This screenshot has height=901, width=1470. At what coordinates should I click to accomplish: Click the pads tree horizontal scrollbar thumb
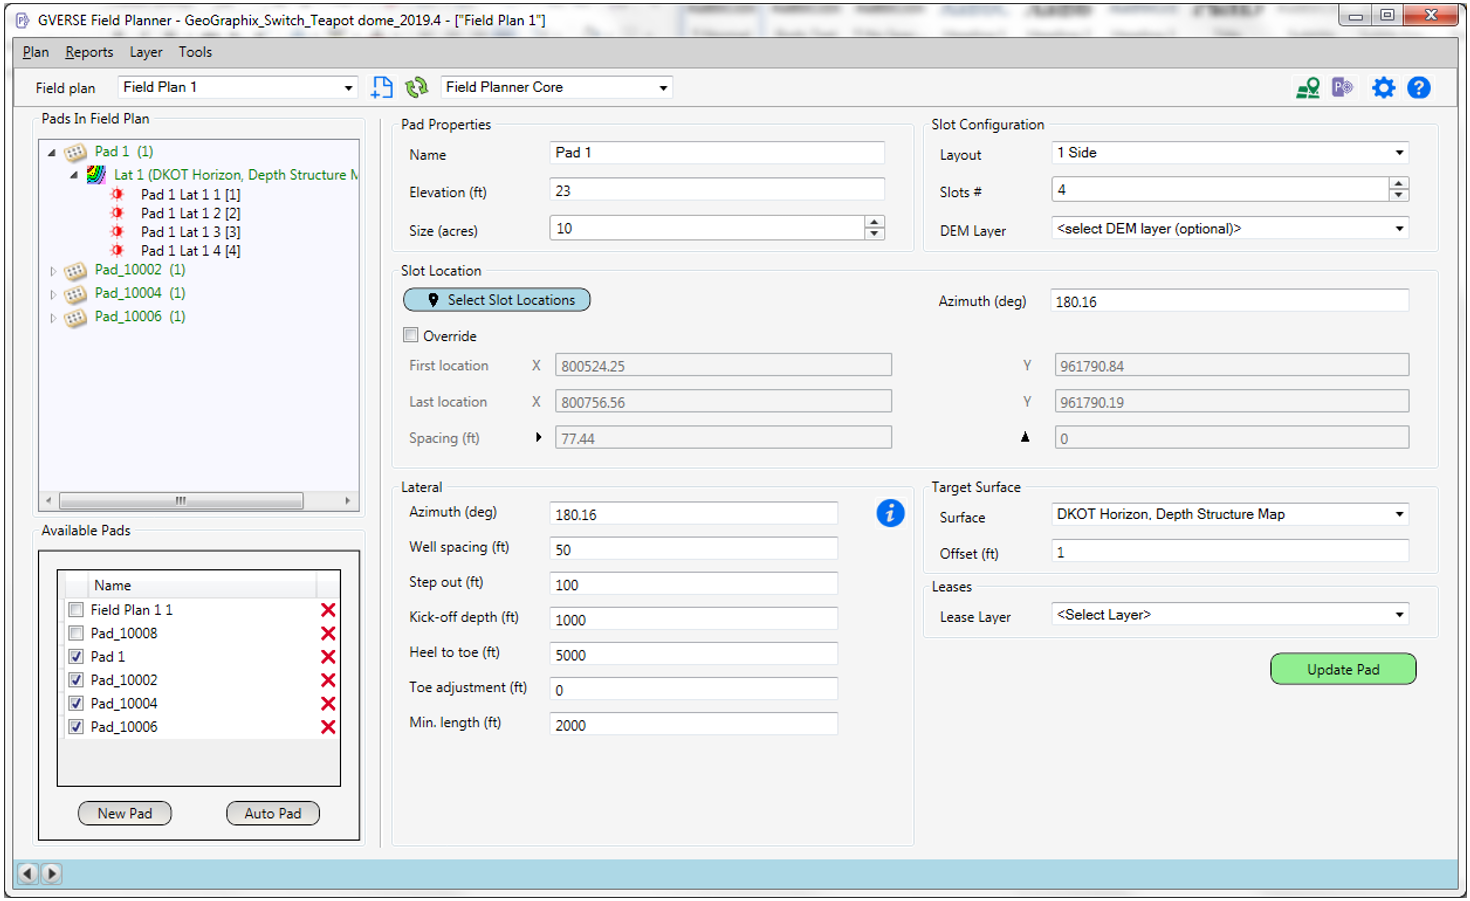click(x=181, y=500)
